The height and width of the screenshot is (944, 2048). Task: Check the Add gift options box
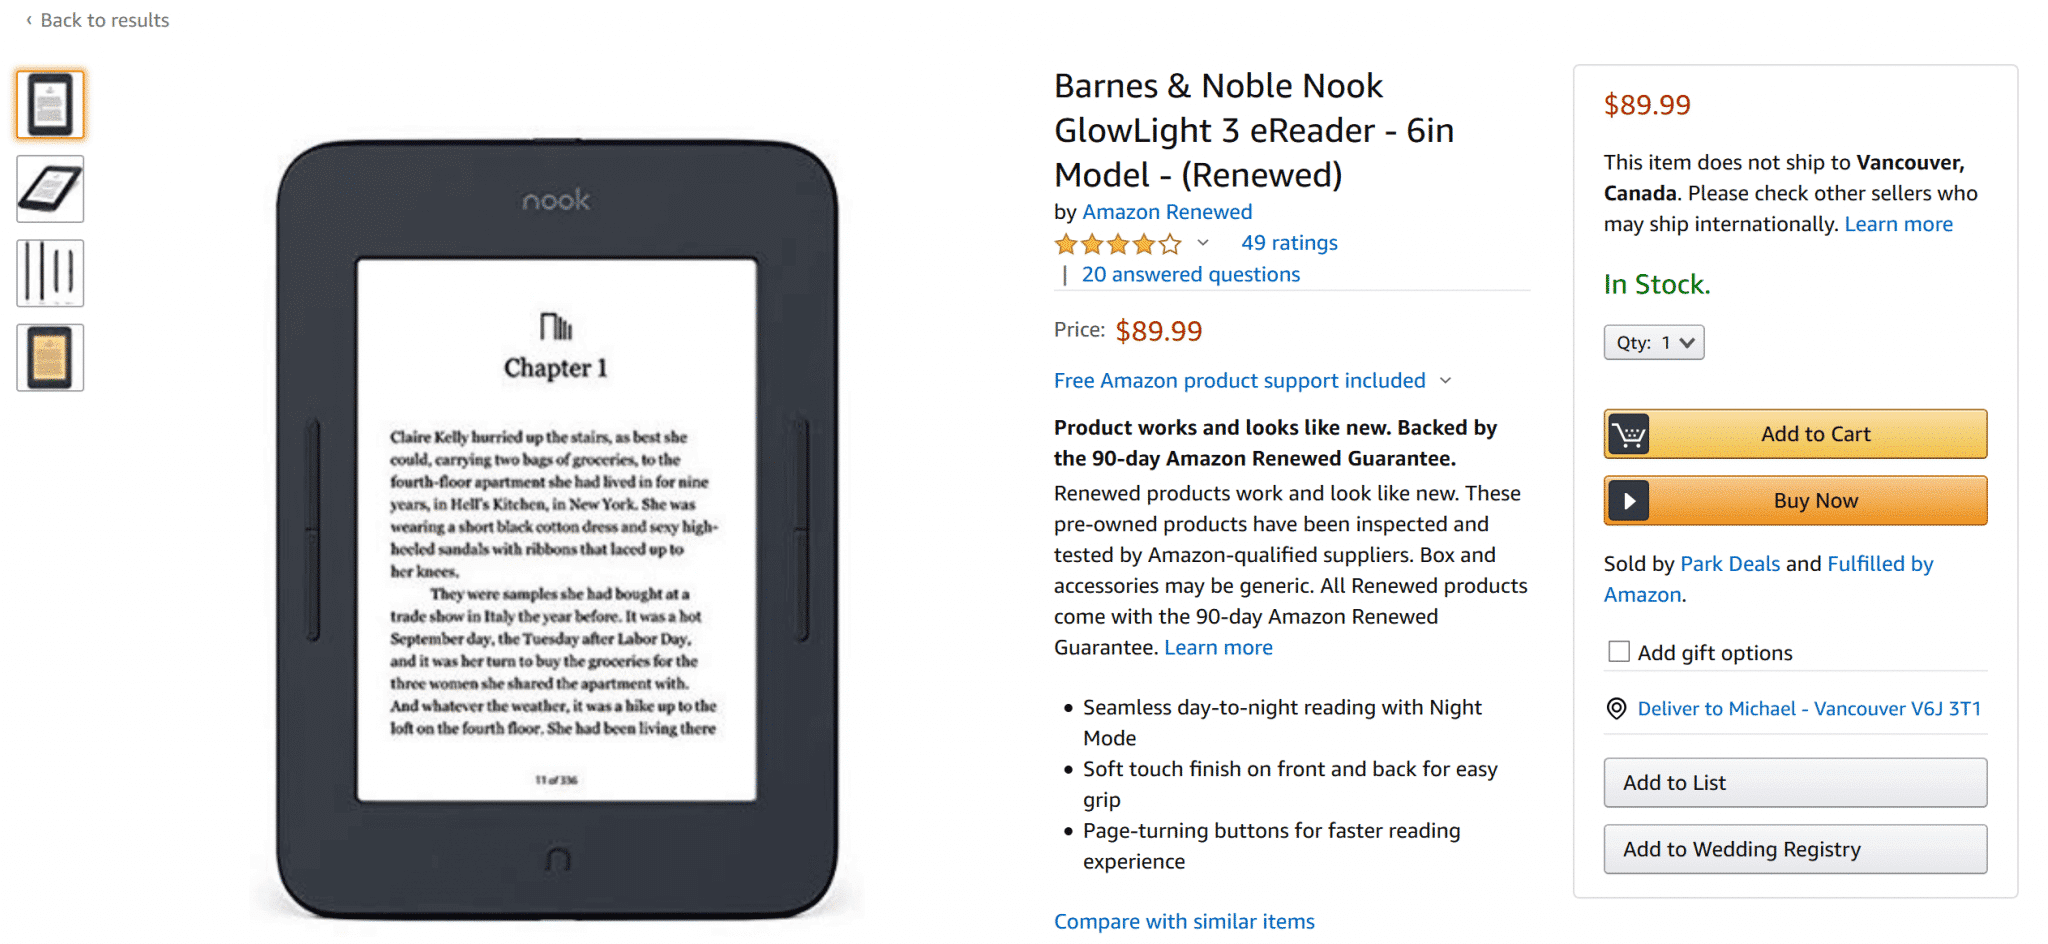pyautogui.click(x=1619, y=652)
